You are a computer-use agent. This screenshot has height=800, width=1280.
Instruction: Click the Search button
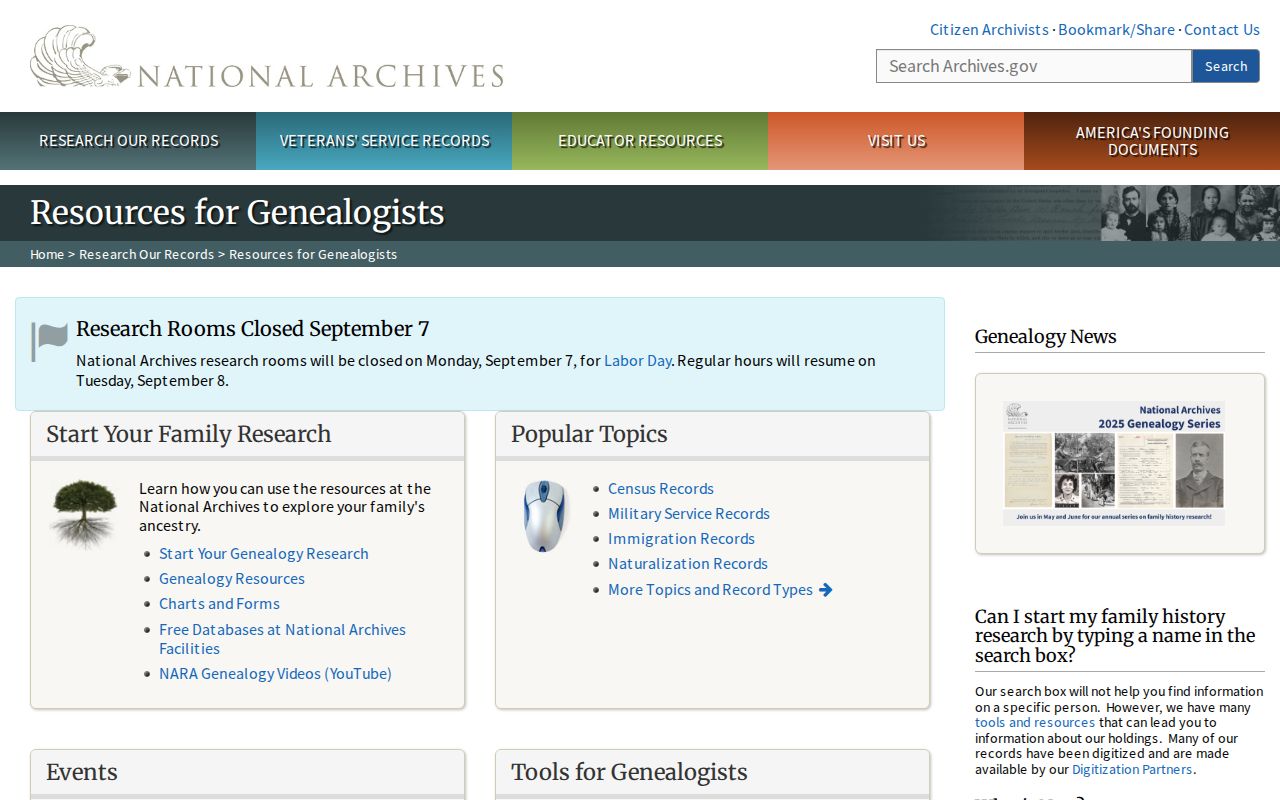tap(1226, 66)
